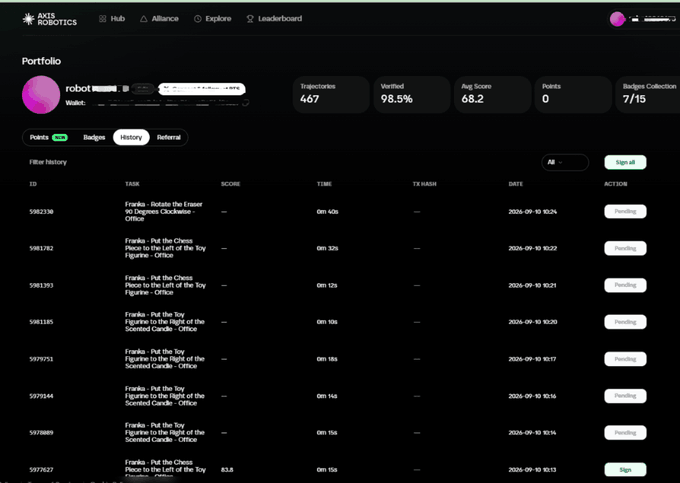
Task: Copy the wallet address using refresh icon
Action: [x=245, y=103]
